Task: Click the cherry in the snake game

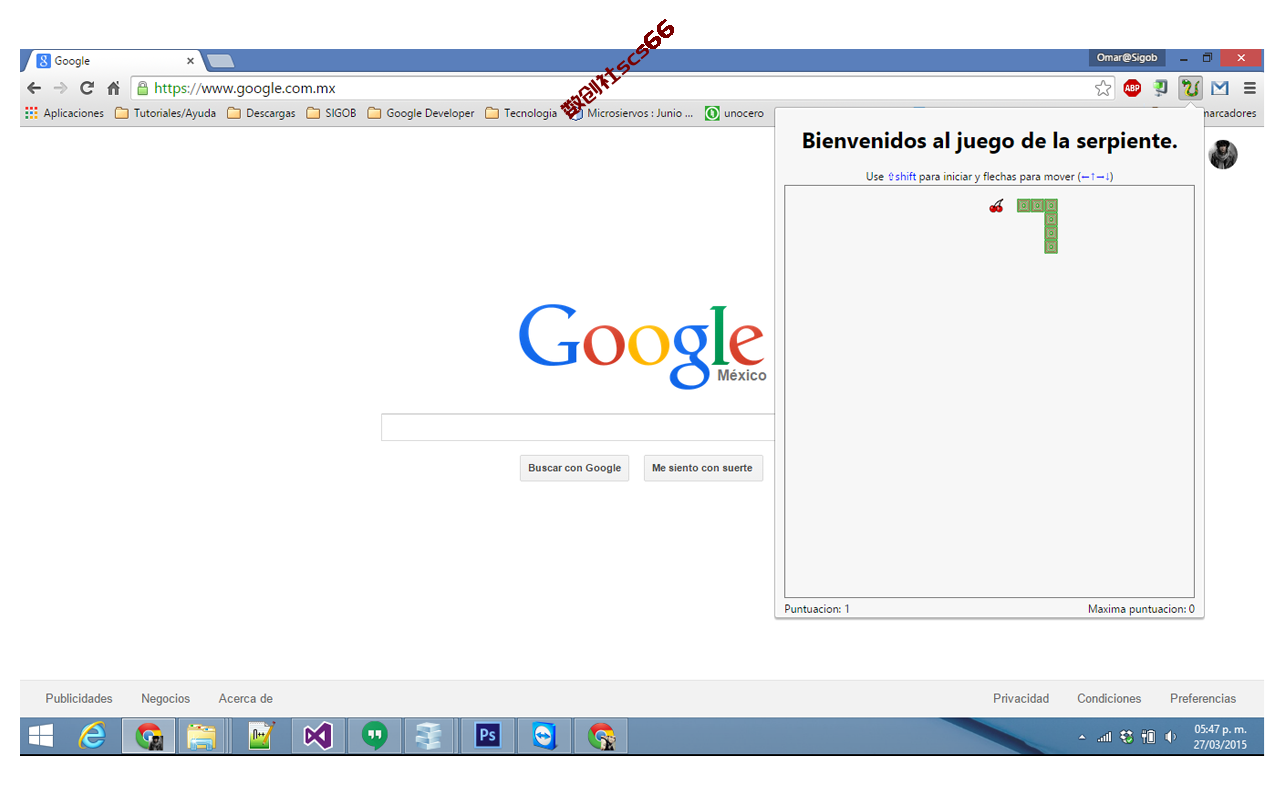Action: [996, 206]
